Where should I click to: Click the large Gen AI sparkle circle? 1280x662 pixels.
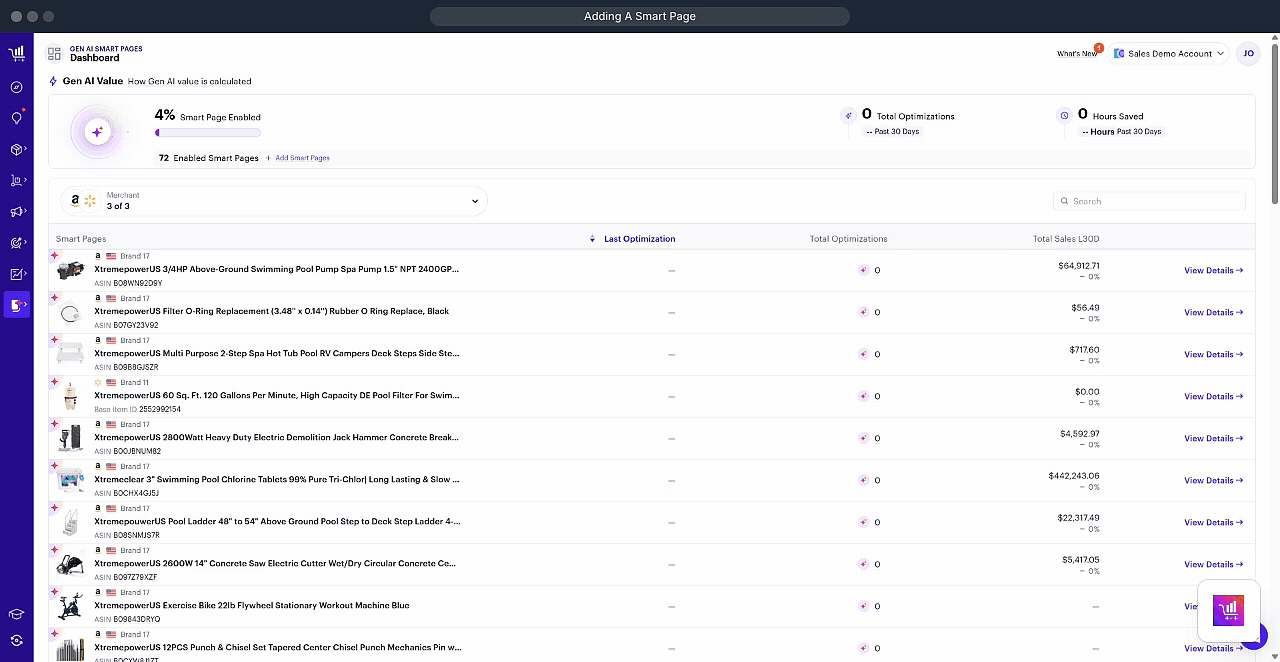[97, 131]
